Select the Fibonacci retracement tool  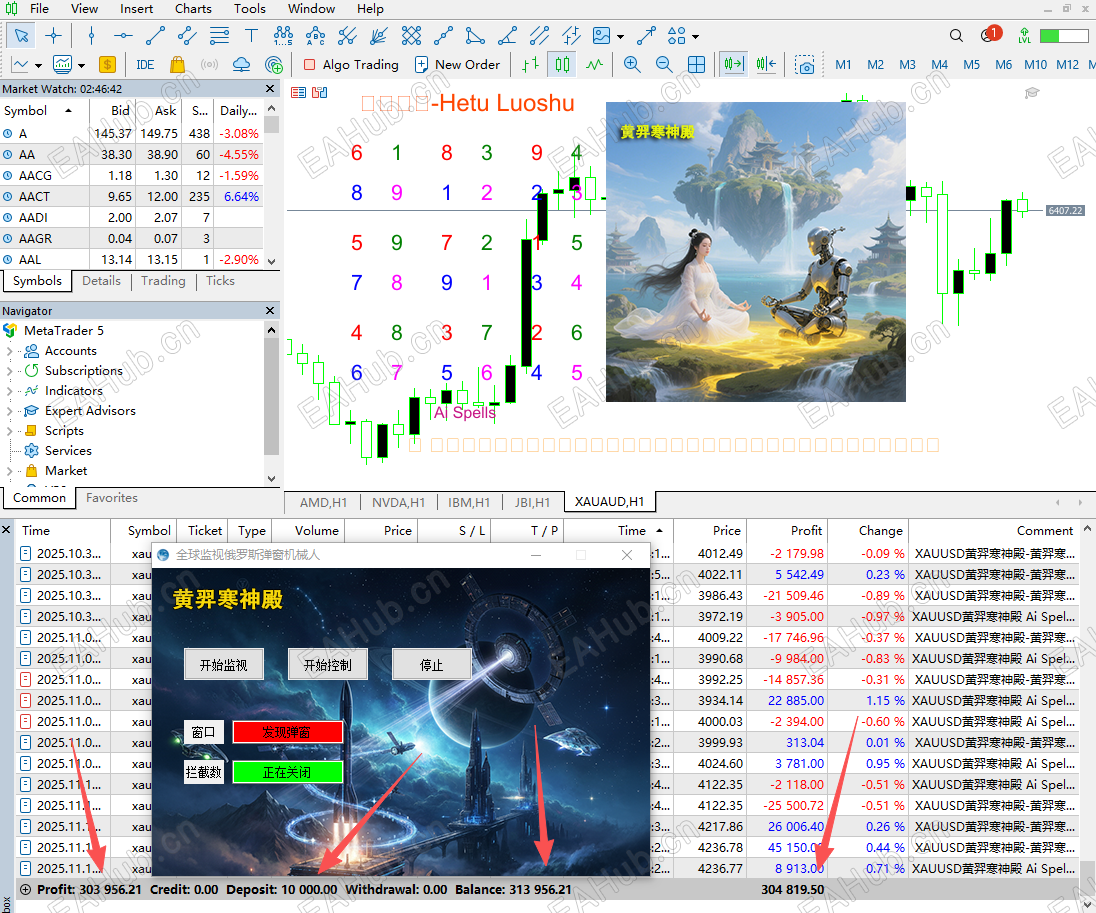click(219, 36)
